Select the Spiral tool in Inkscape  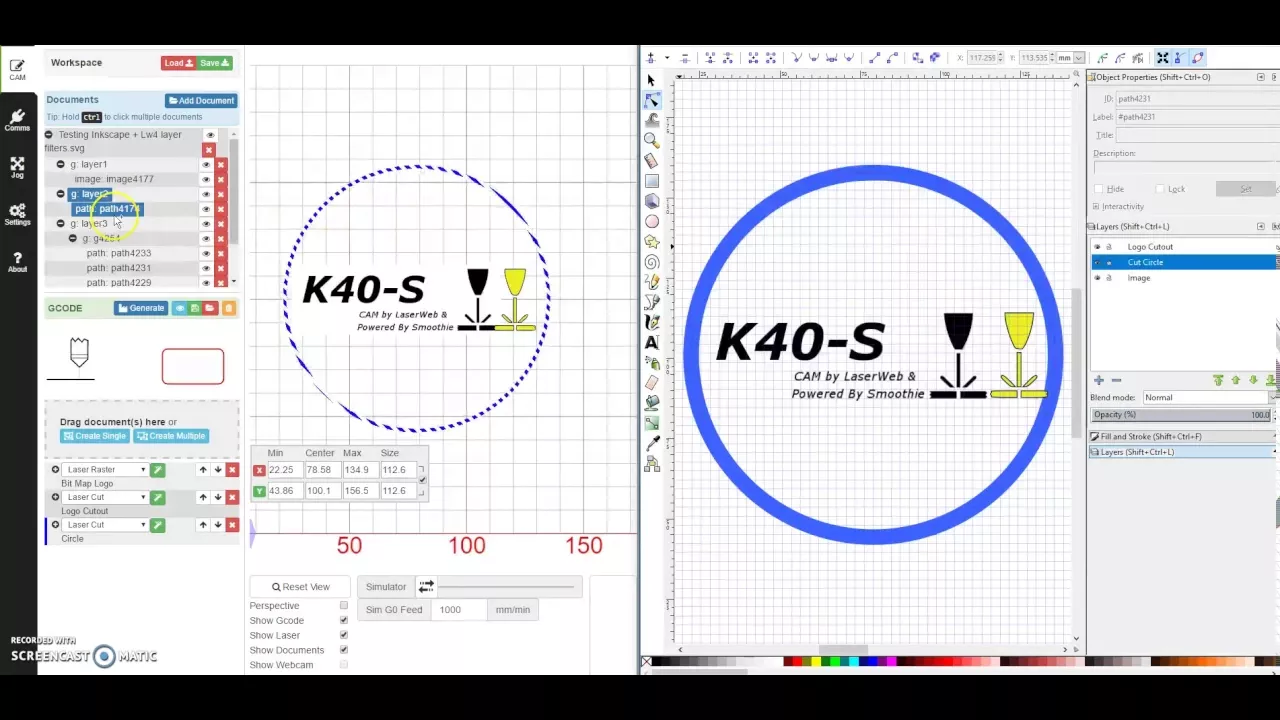[x=652, y=263]
